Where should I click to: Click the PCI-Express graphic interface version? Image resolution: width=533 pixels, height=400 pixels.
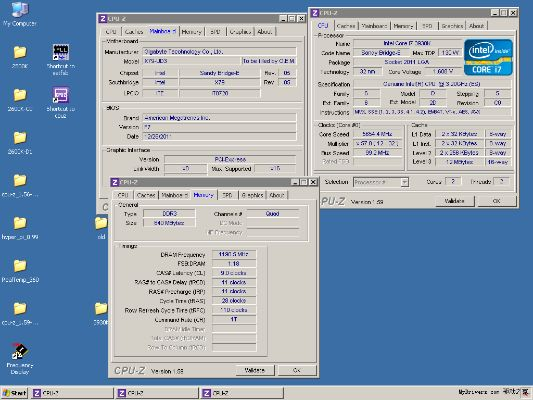pyautogui.click(x=230, y=159)
